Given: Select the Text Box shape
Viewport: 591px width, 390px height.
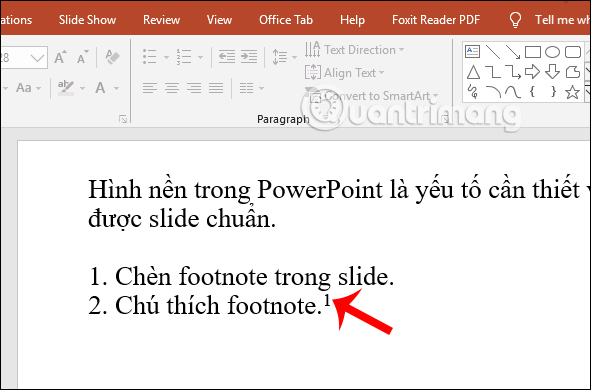Looking at the screenshot, I should pyautogui.click(x=472, y=51).
